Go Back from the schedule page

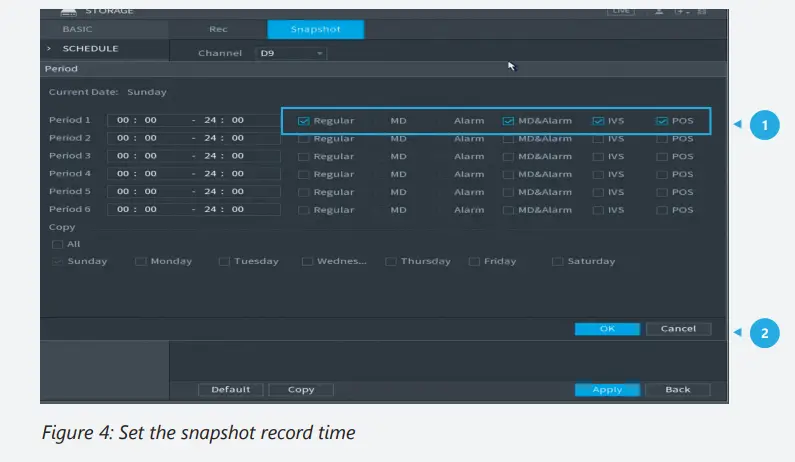click(x=678, y=389)
